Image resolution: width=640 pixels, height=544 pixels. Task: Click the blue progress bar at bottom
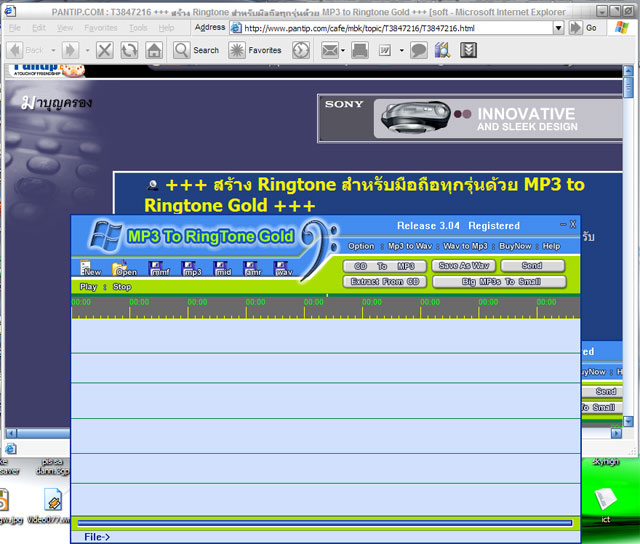click(x=325, y=523)
